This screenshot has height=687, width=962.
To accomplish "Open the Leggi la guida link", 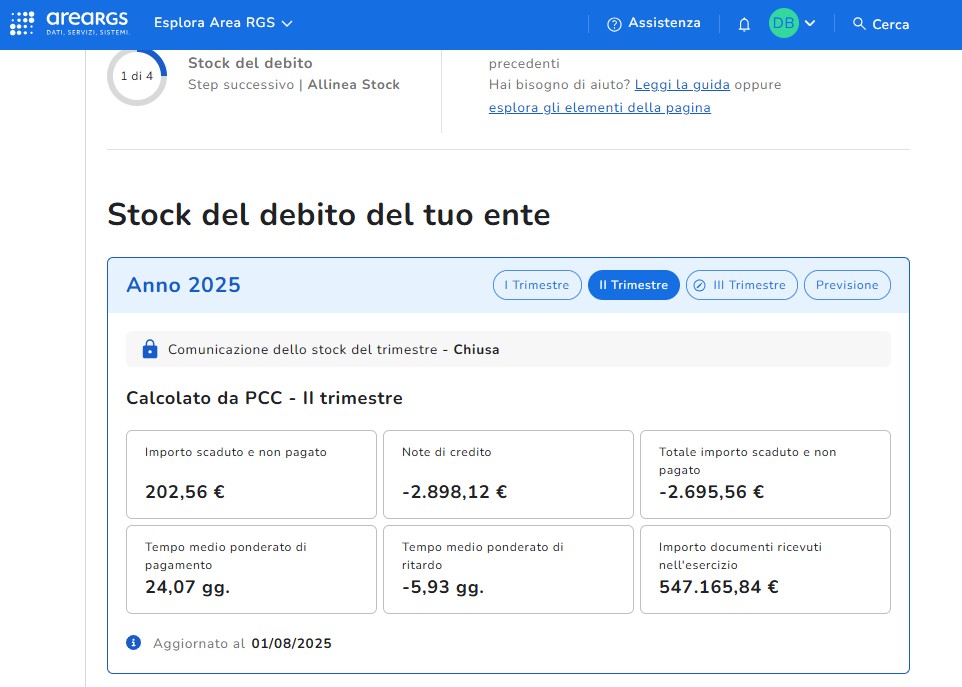I will 682,85.
